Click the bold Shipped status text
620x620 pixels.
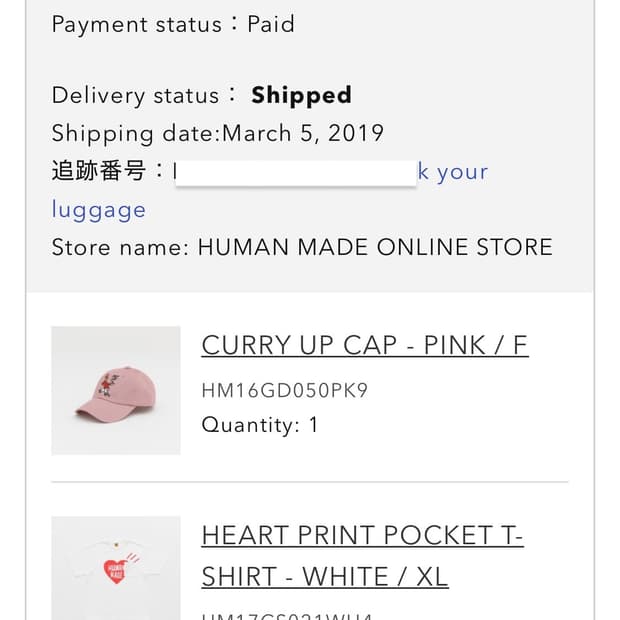301,96
